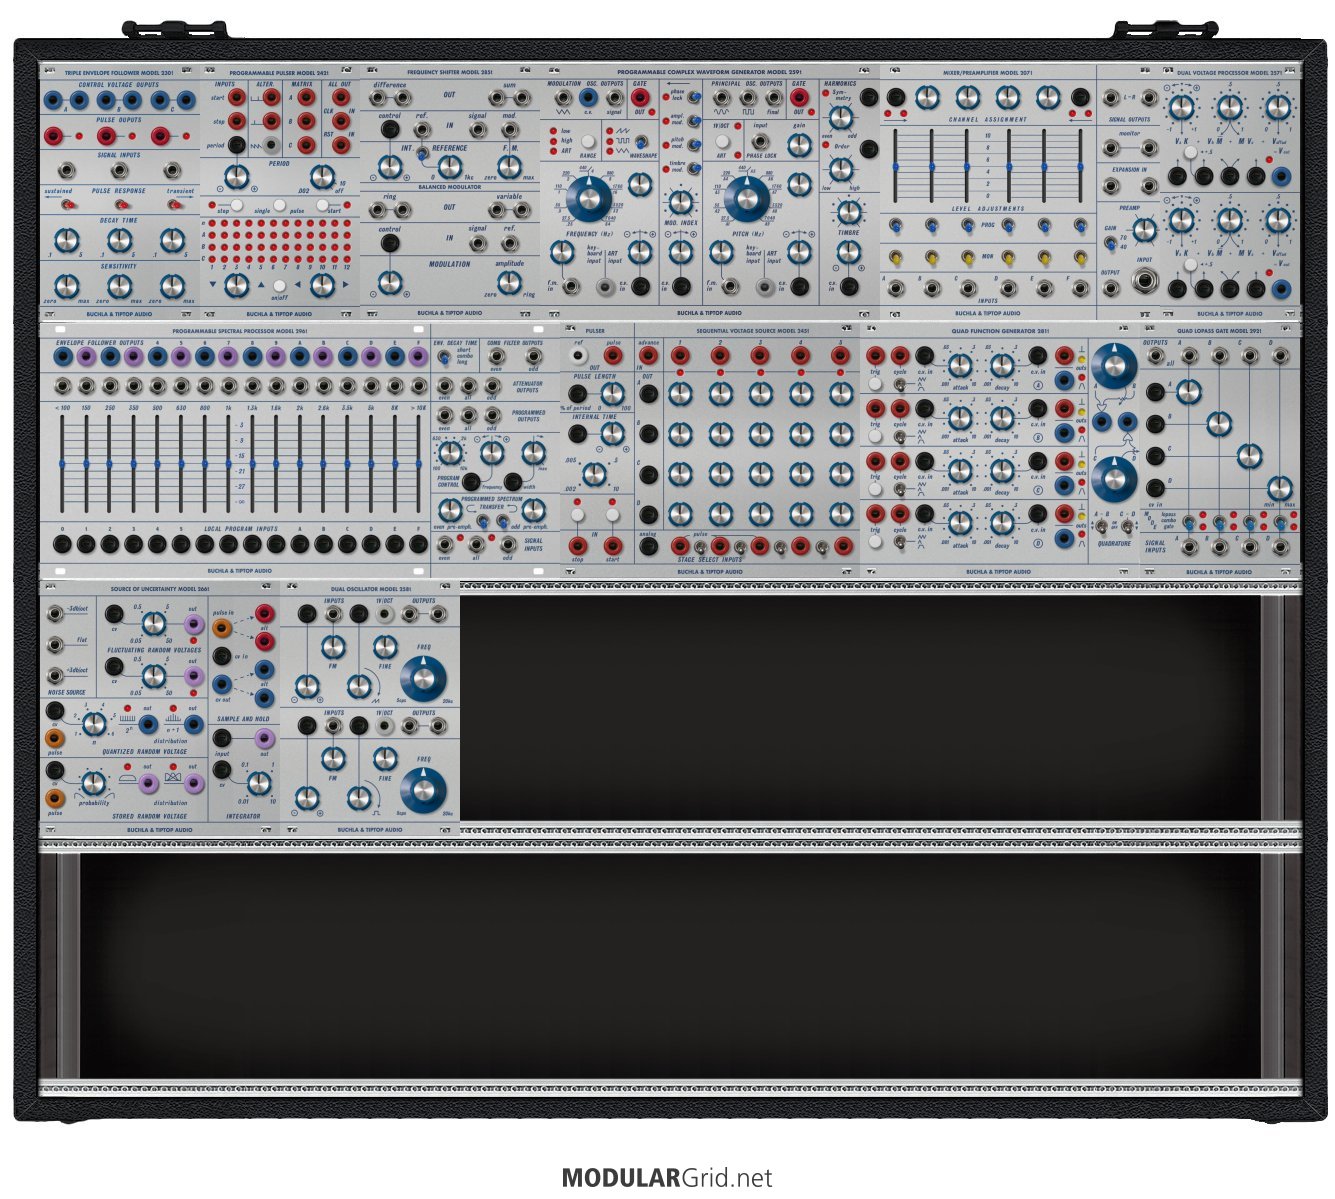1335x1199 pixels.
Task: Click the advance jack on Sequential Voltage Source
Action: coord(648,356)
